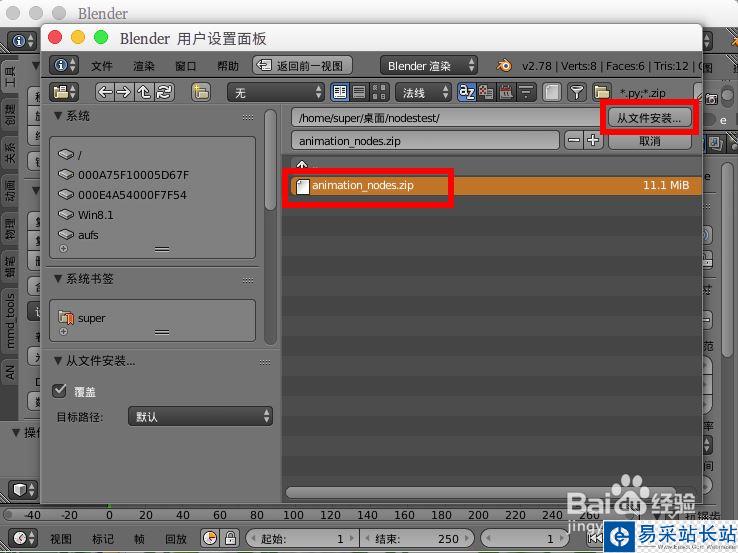Toggle show hidden files icon
The image size is (738, 553).
(x=552, y=92)
